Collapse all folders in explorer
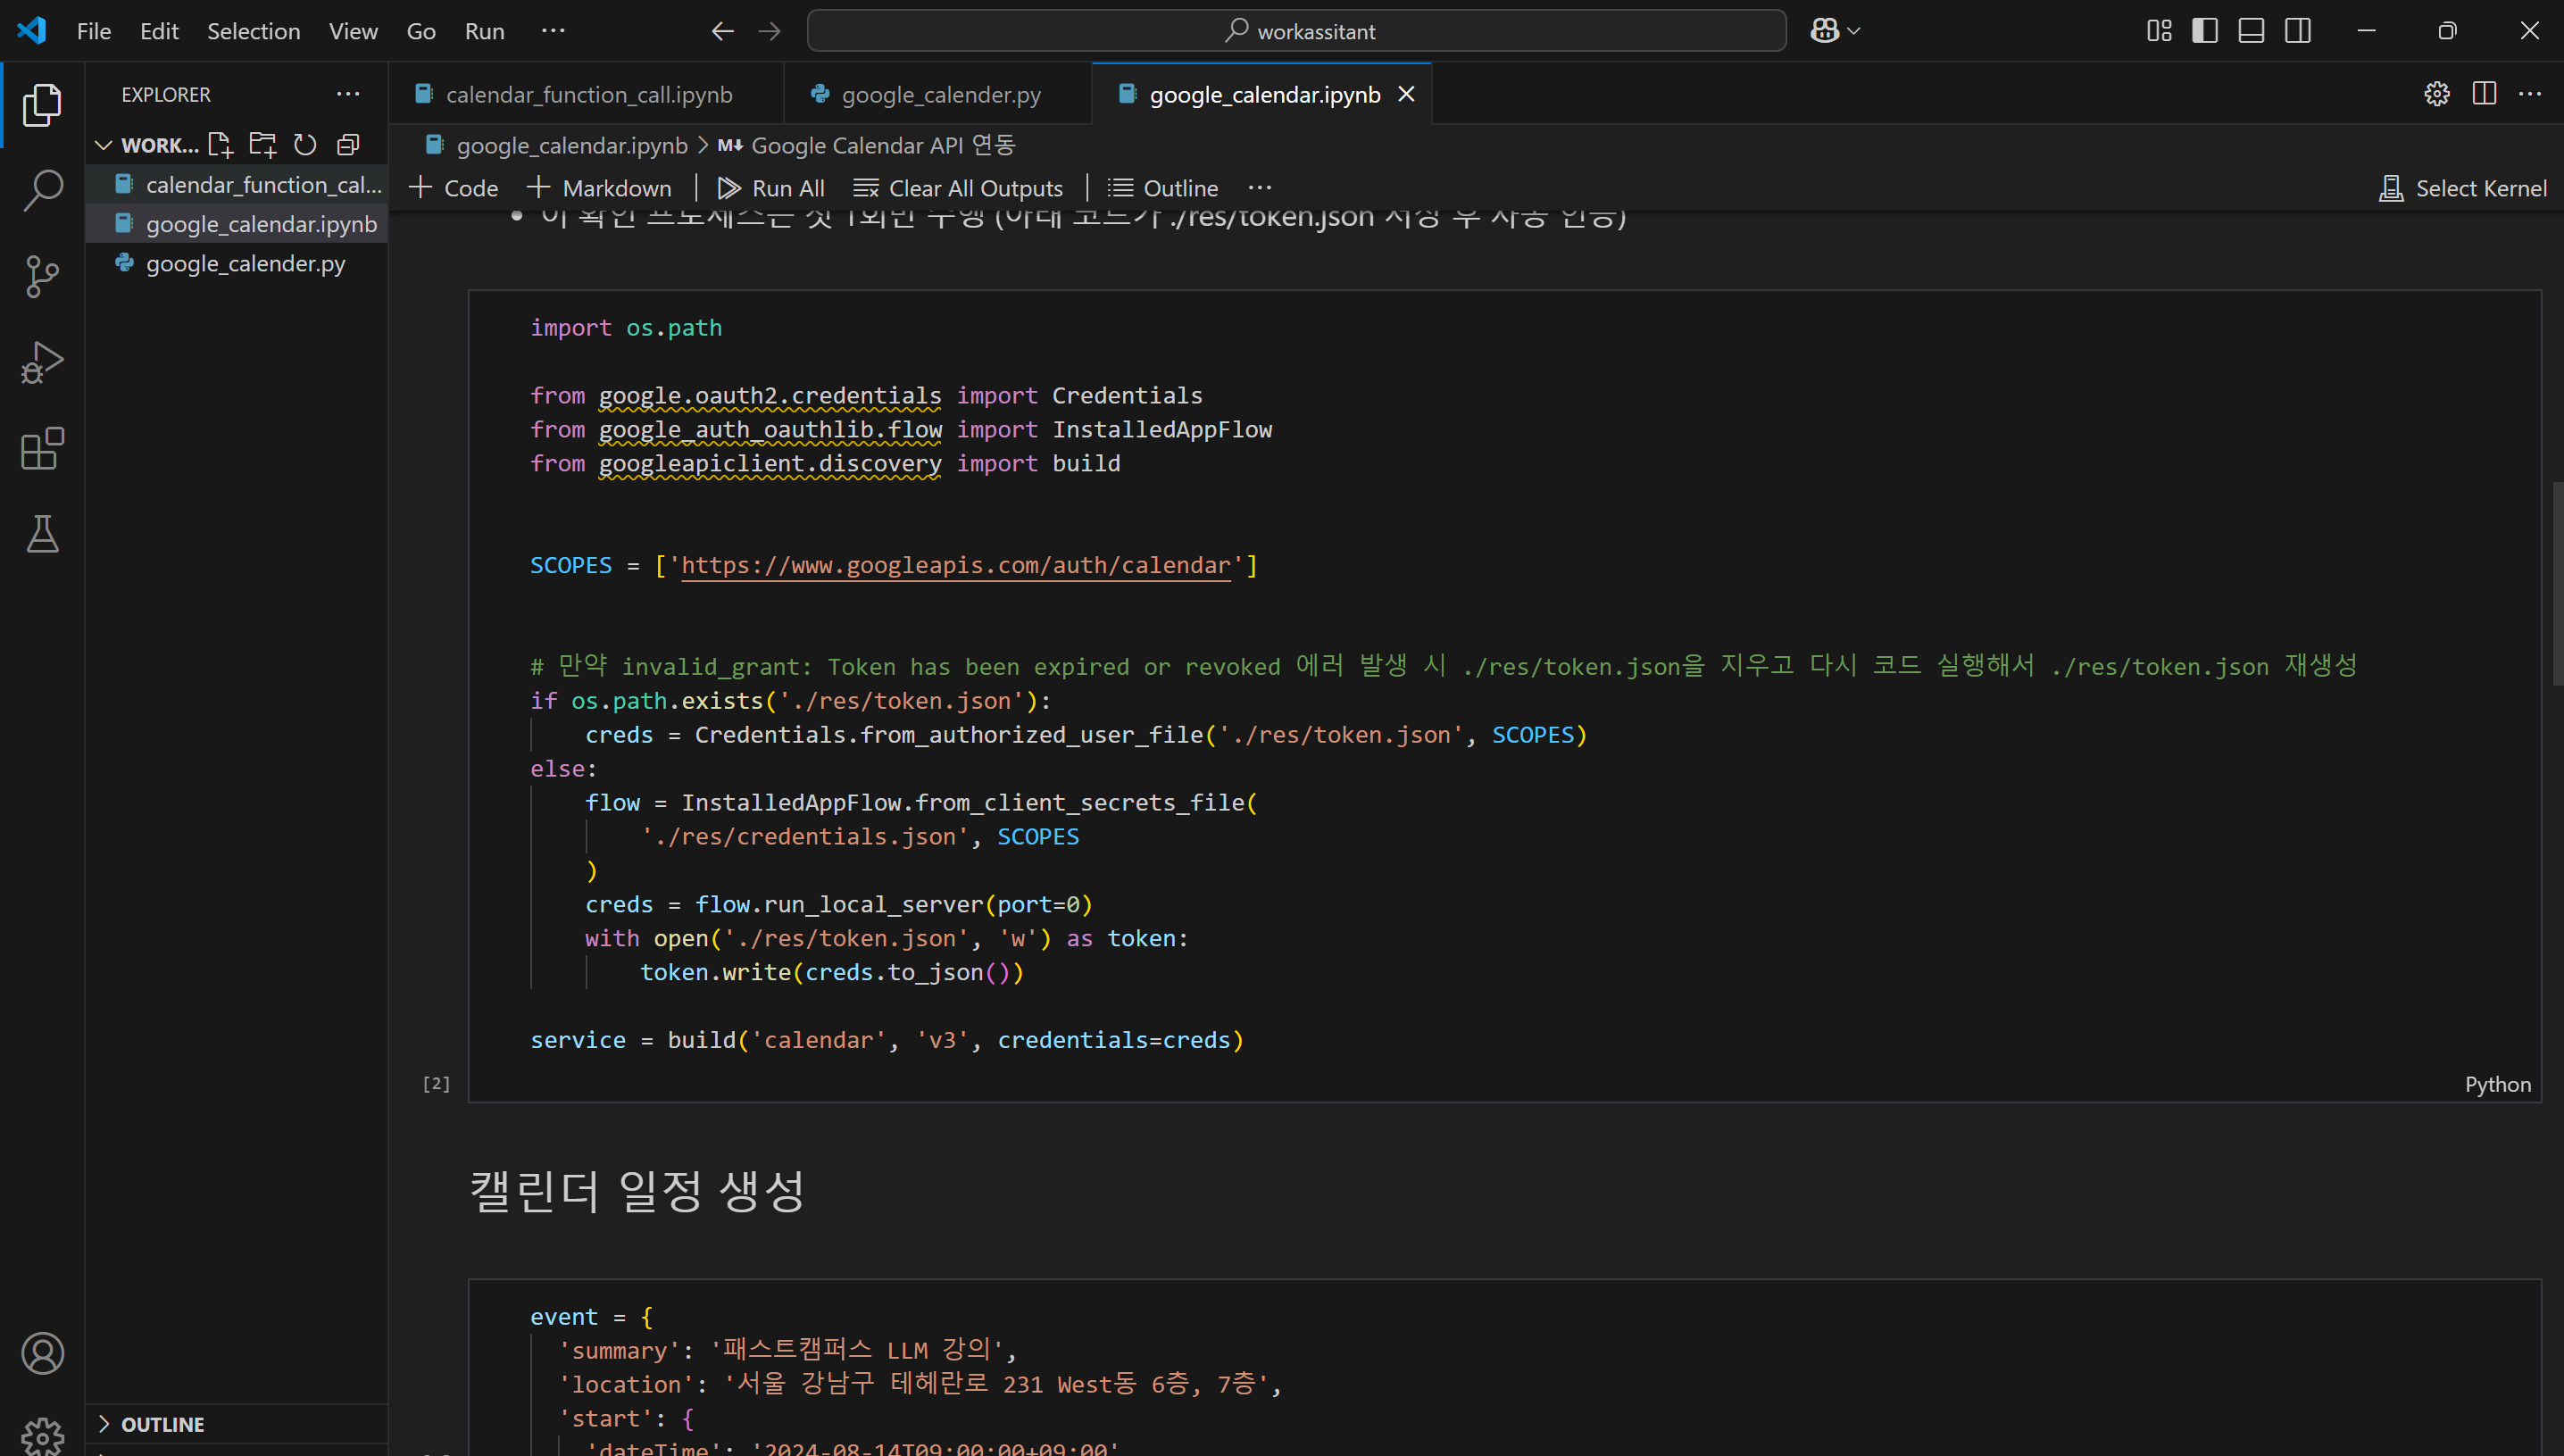The height and width of the screenshot is (1456, 2564). [x=348, y=145]
